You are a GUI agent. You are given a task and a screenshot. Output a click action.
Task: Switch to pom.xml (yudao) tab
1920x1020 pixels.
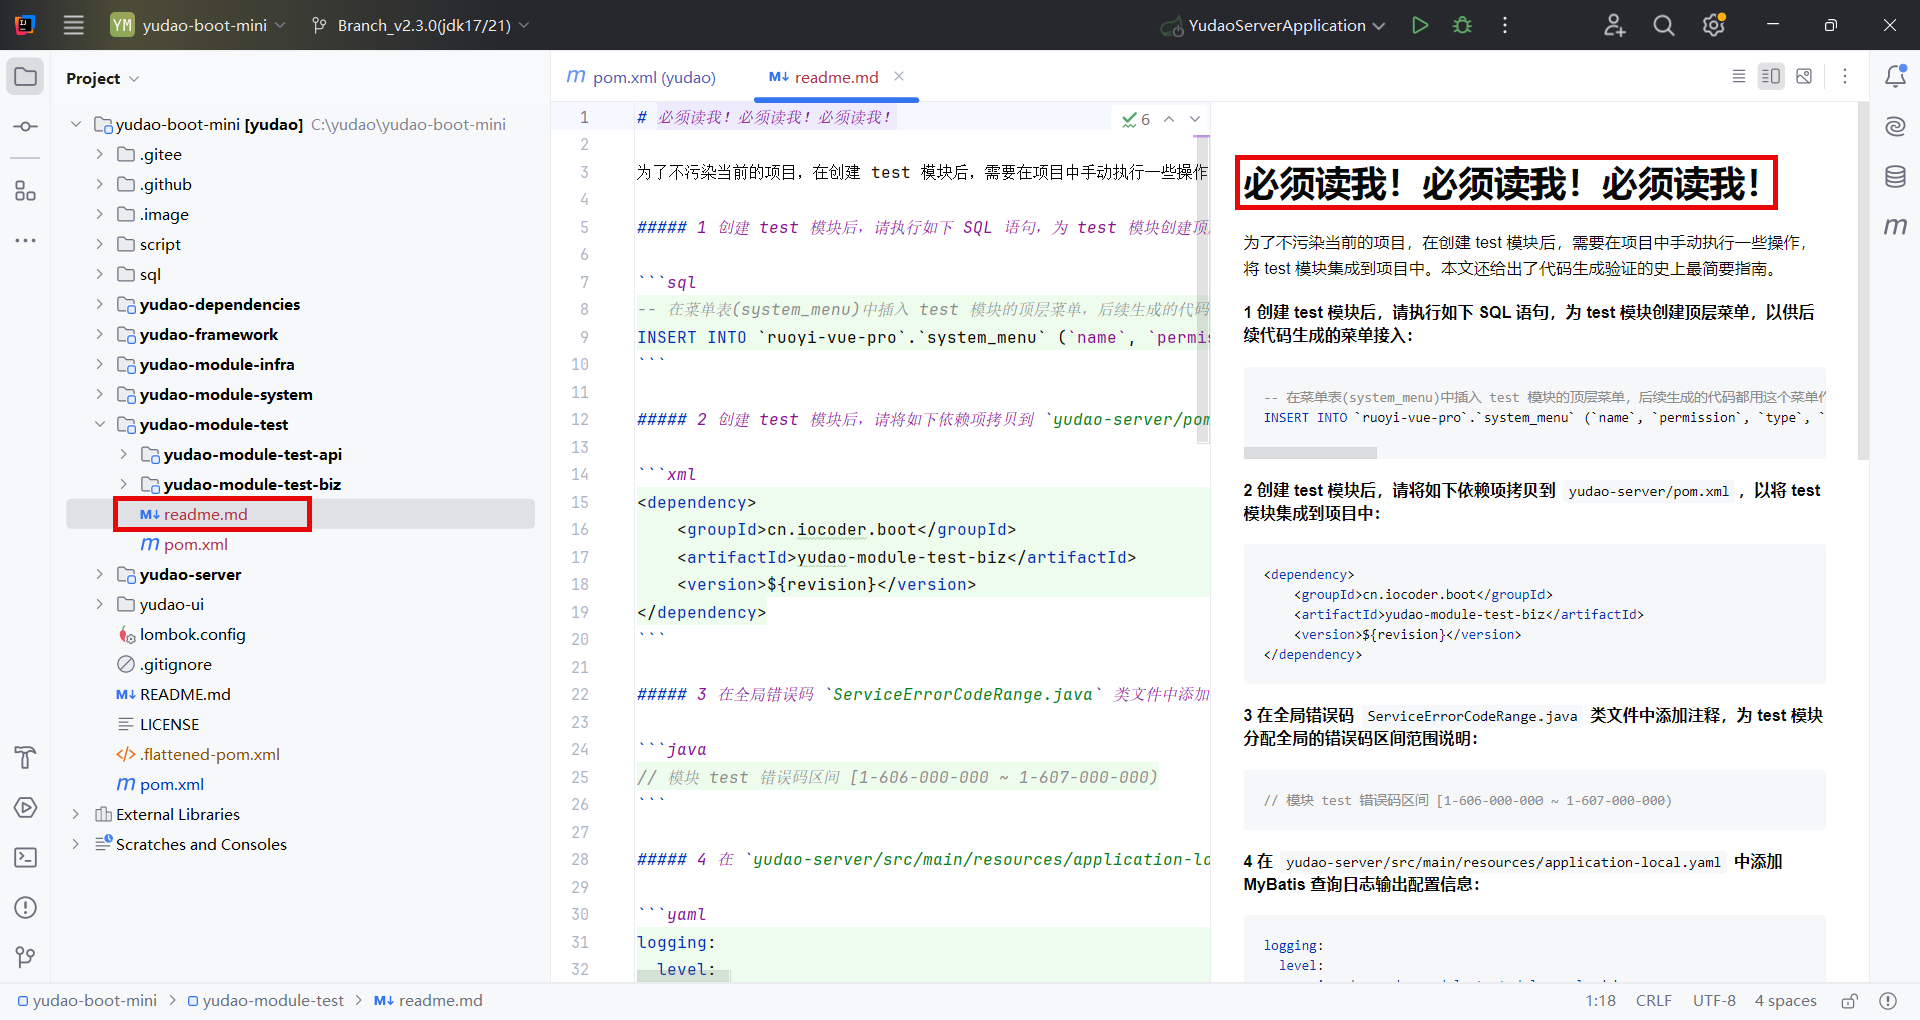[x=642, y=77]
